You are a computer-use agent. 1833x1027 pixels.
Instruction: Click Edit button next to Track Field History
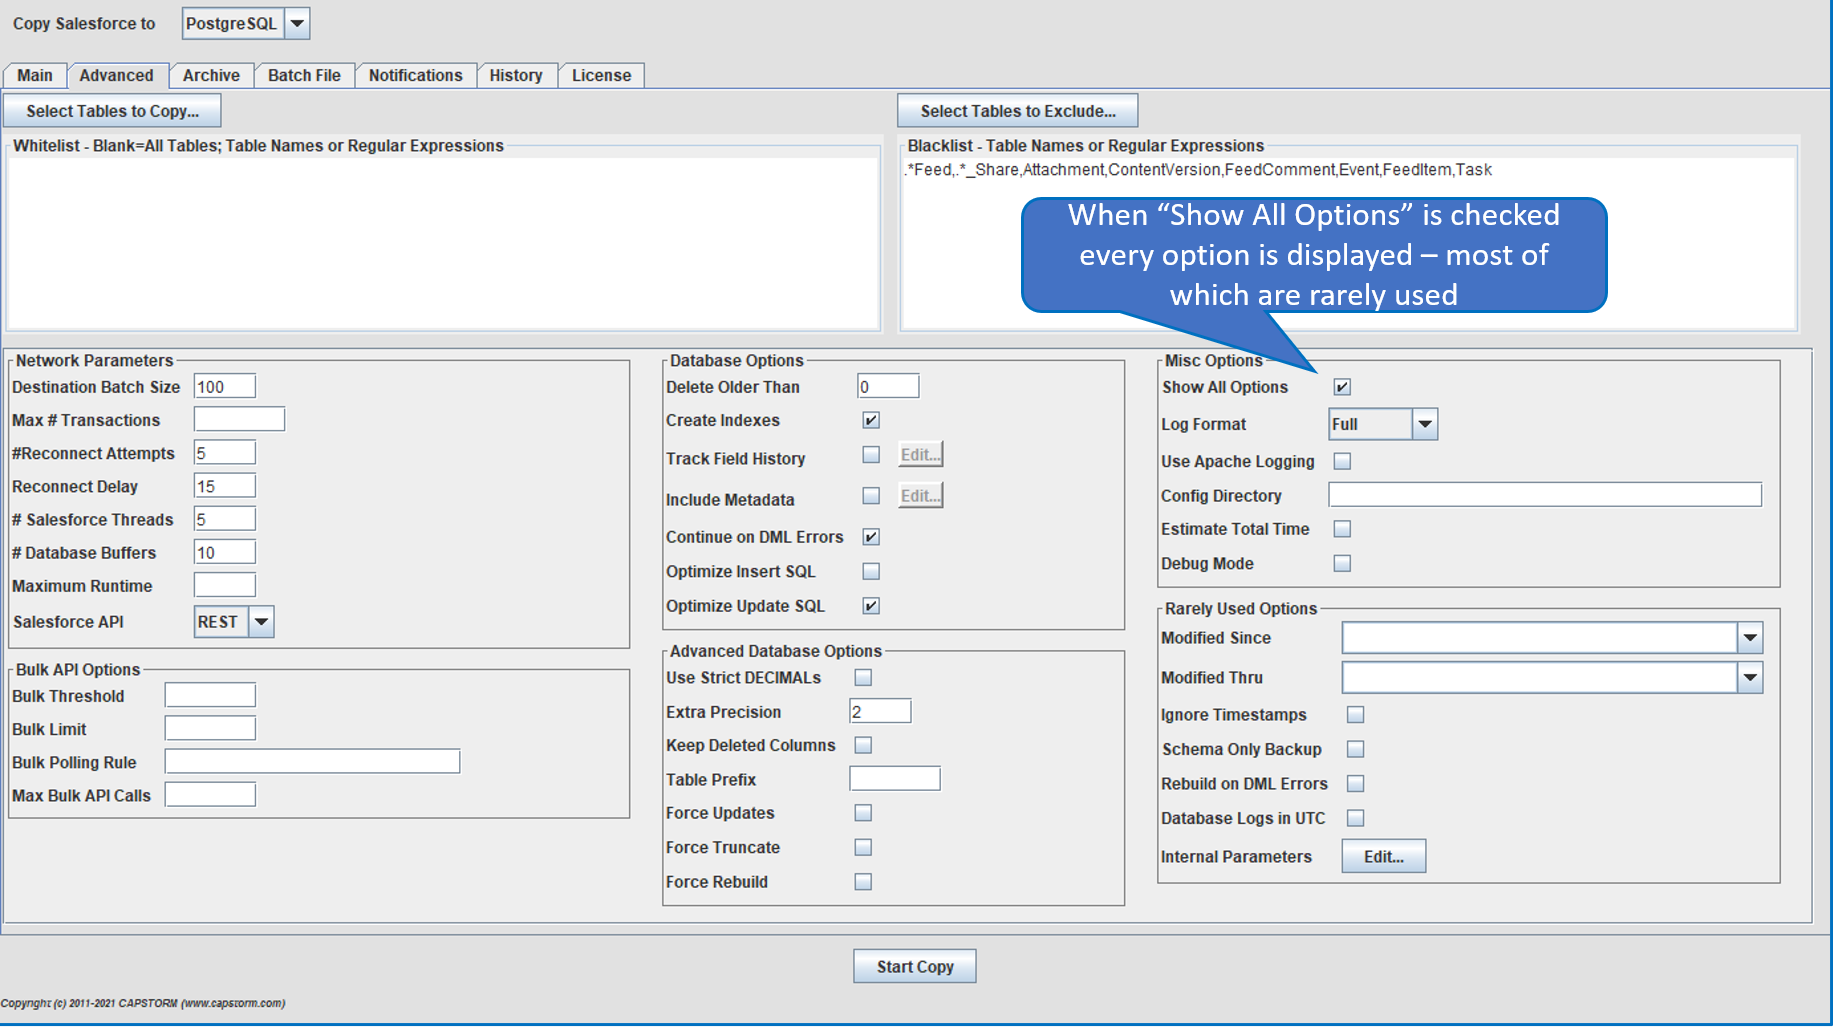921,454
